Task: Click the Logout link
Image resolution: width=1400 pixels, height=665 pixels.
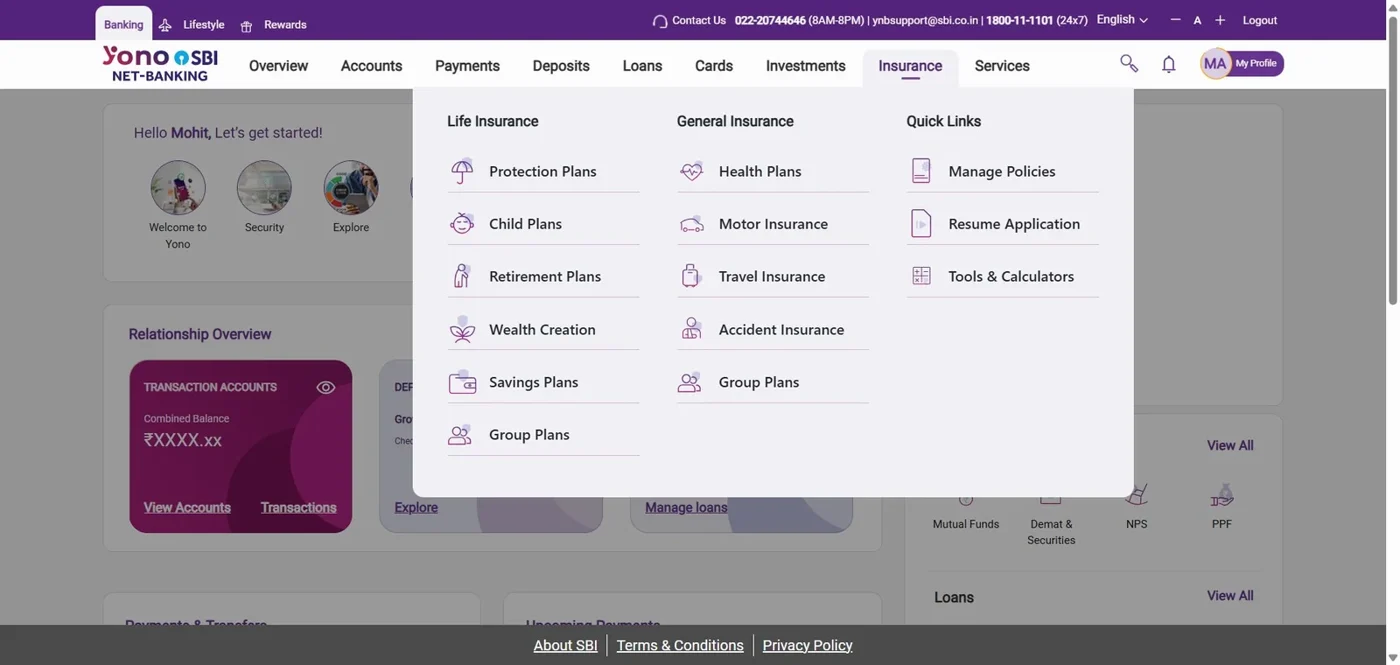Action: (x=1260, y=20)
